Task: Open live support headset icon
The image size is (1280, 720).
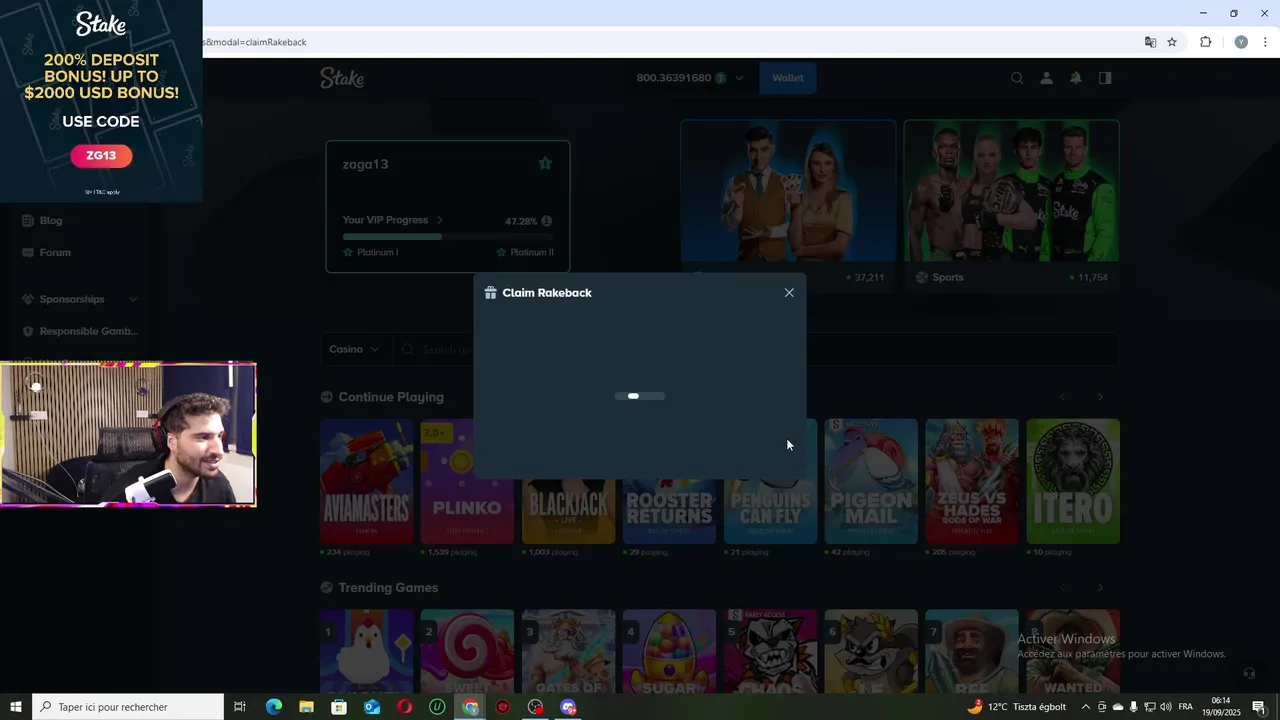Action: point(1248,673)
